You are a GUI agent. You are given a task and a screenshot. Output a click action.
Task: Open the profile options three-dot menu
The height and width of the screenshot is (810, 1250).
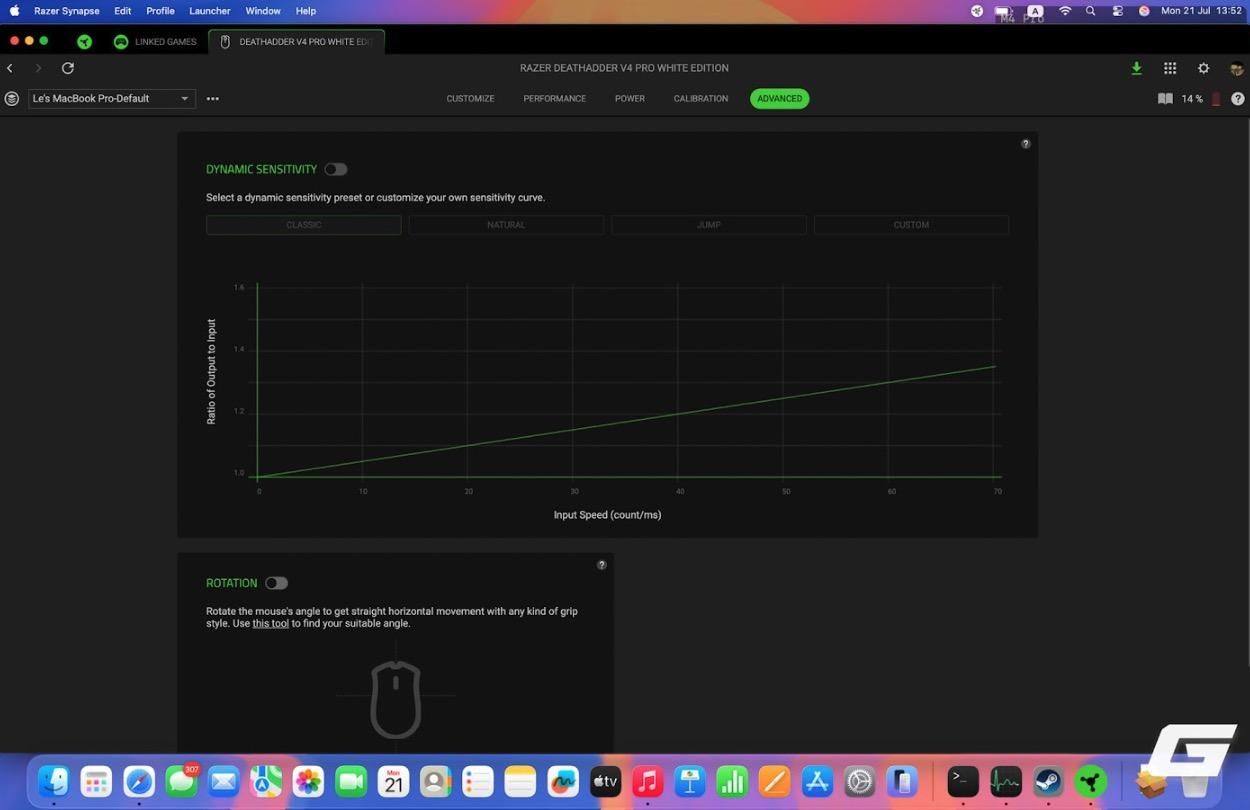click(x=212, y=98)
